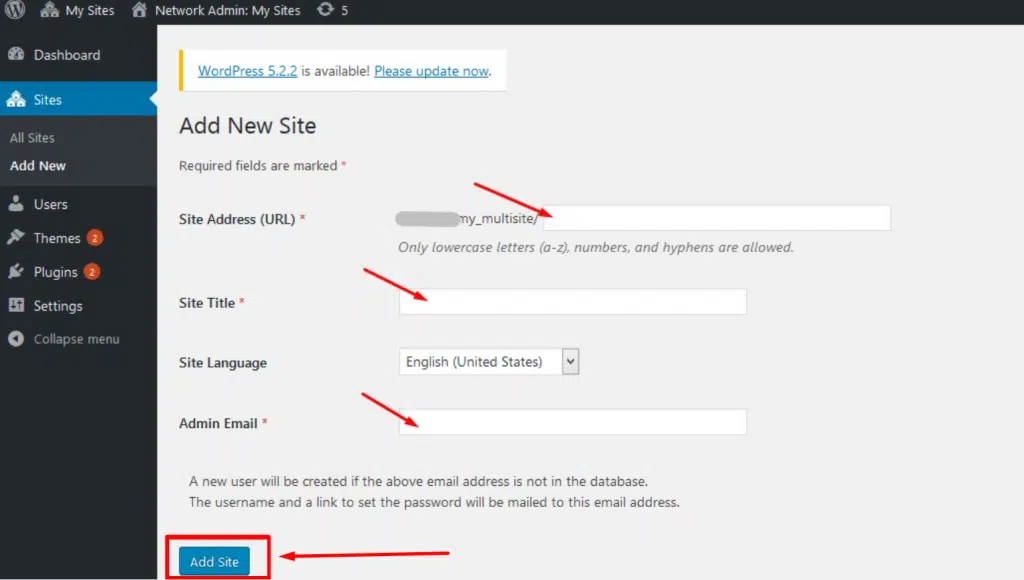Click my_multisite/ URL prefix text
This screenshot has height=580, width=1024.
tap(499, 219)
